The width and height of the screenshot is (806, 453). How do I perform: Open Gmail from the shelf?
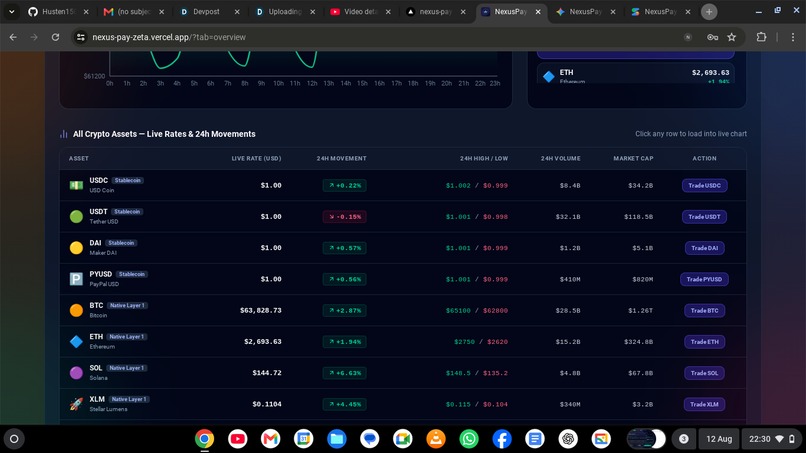pos(270,439)
